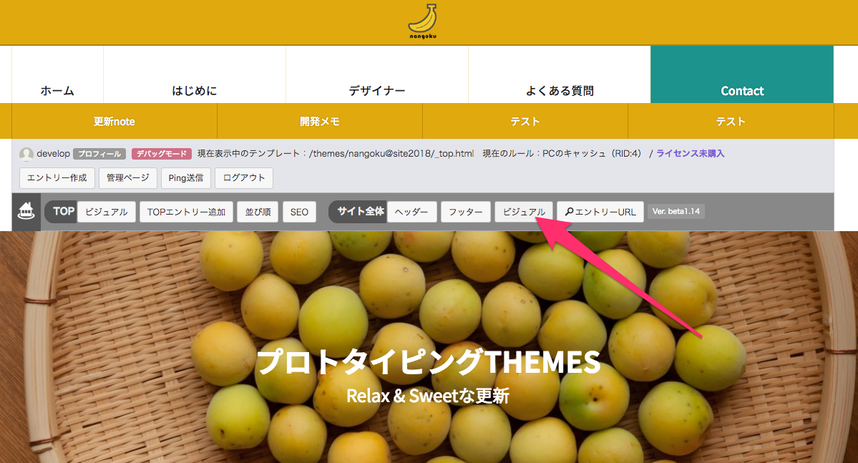Open 管理ページ button

[127, 178]
